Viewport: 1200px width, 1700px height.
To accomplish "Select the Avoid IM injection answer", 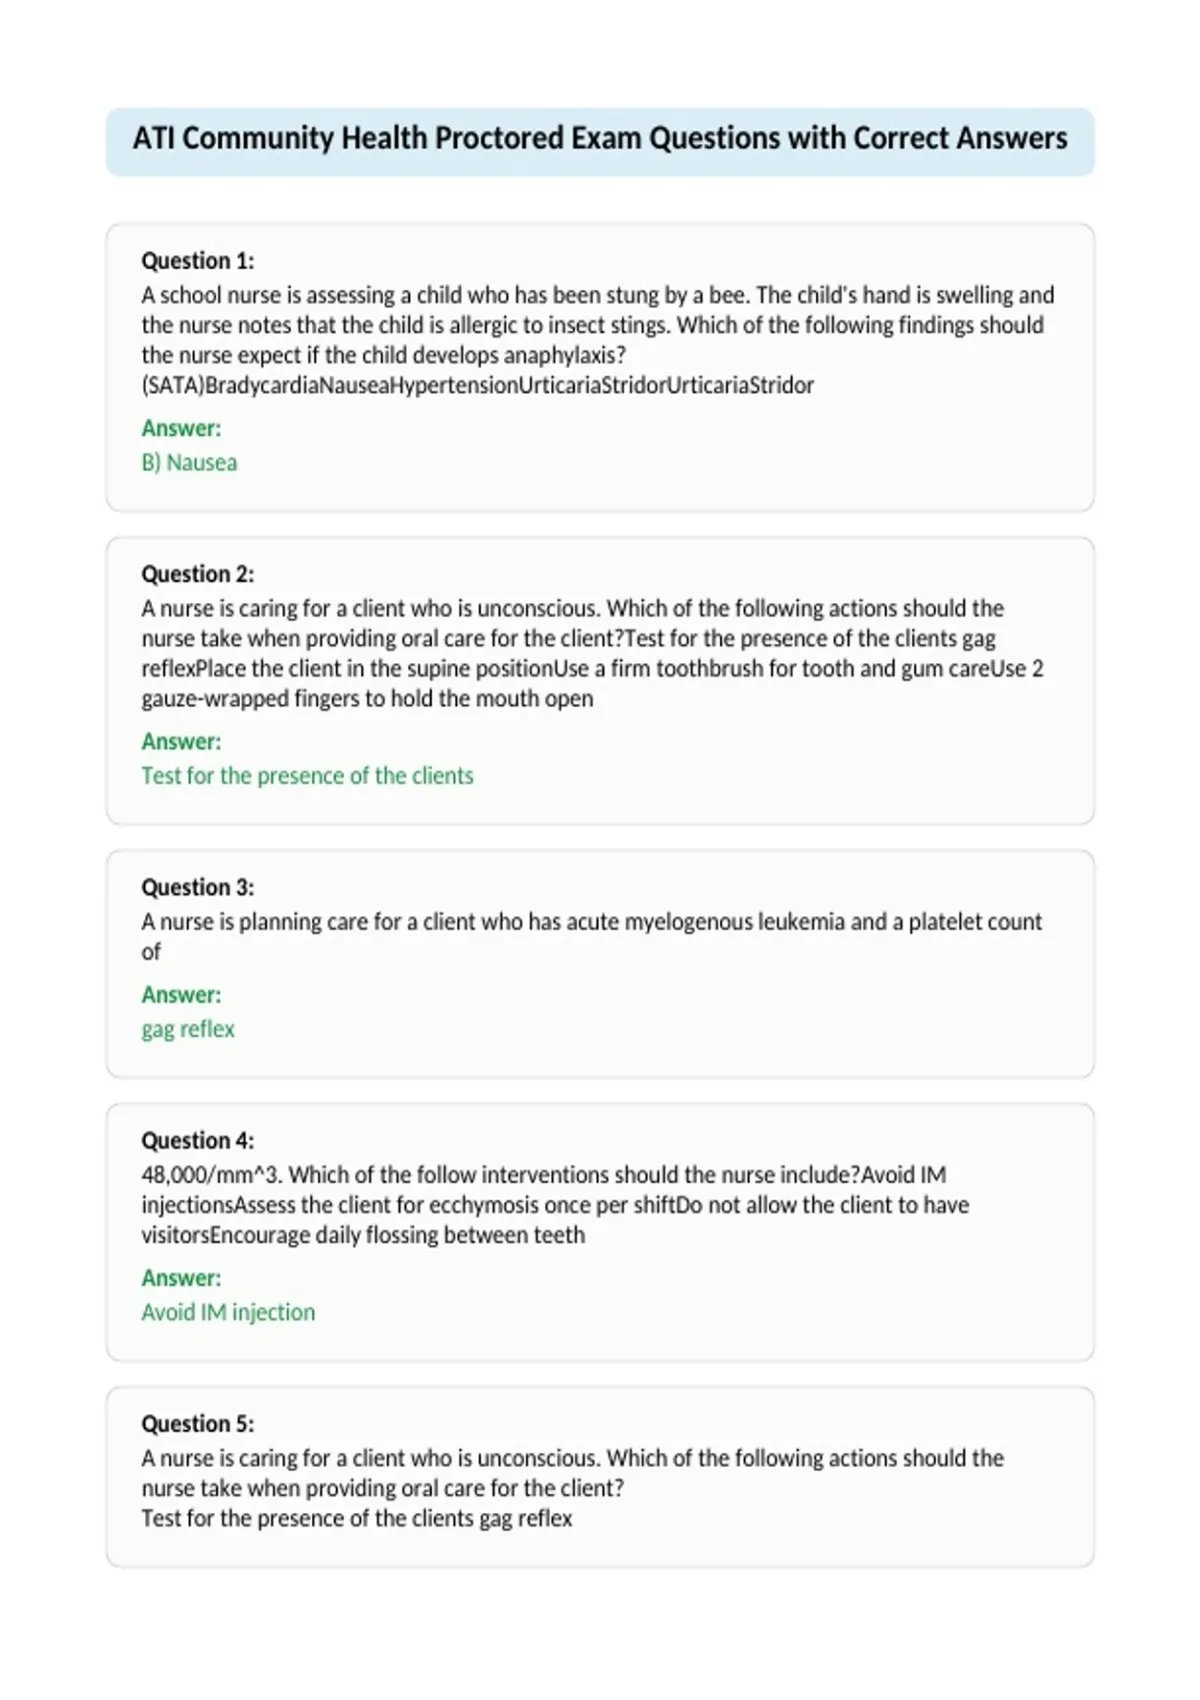I will (x=228, y=1311).
